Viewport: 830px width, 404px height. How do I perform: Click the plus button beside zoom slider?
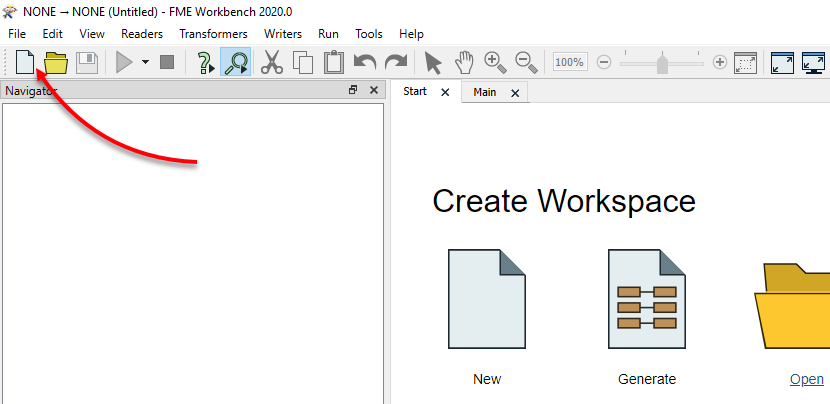pyautogui.click(x=719, y=62)
